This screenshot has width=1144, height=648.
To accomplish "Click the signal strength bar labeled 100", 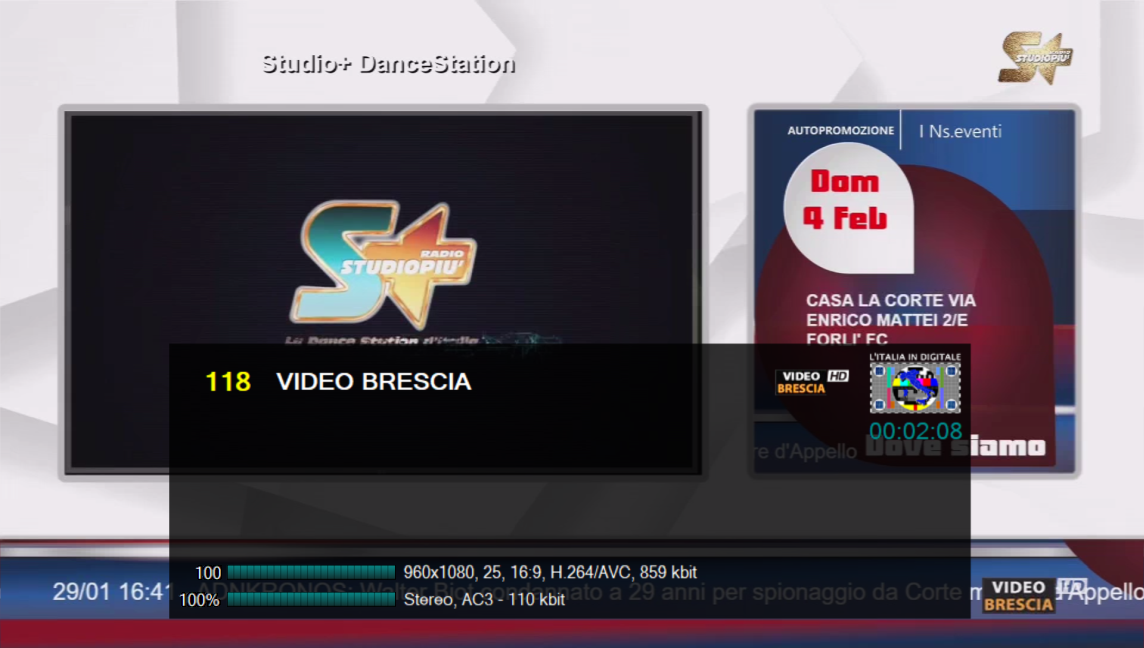I will (x=312, y=572).
